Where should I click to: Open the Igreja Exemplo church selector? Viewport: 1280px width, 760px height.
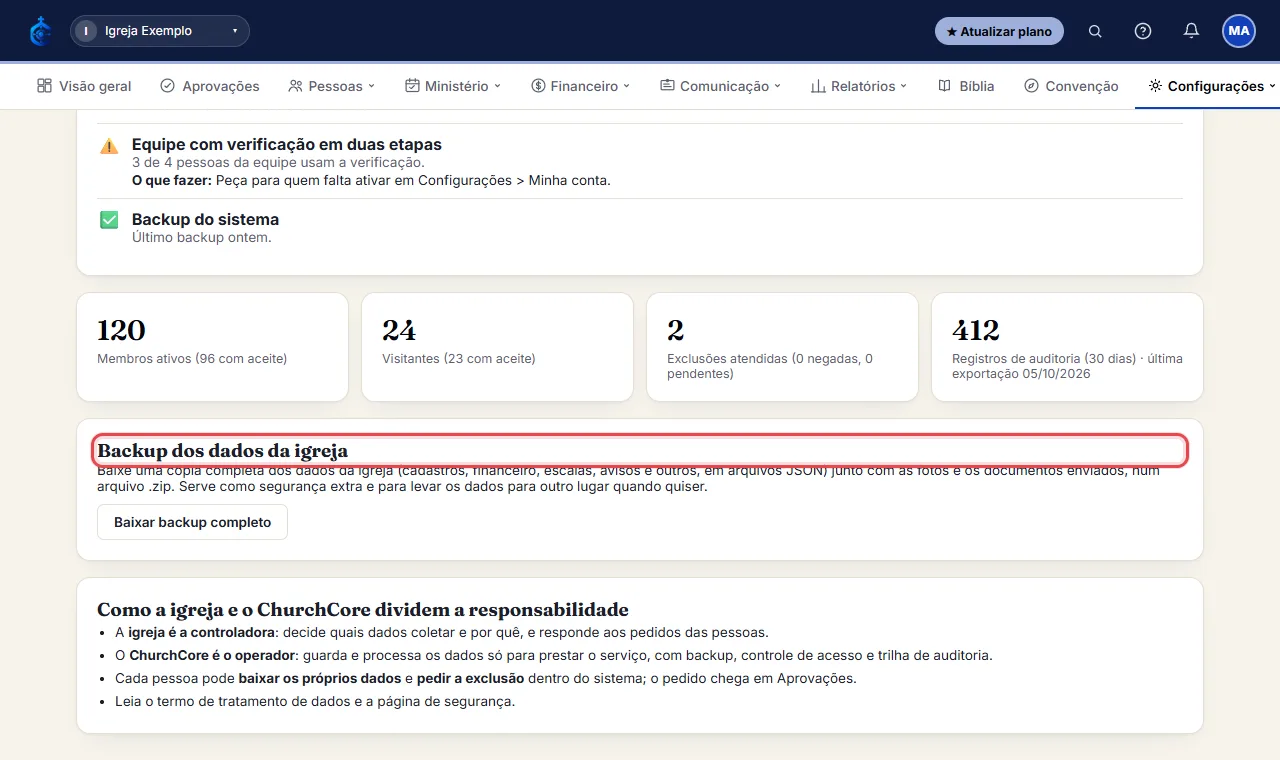160,31
